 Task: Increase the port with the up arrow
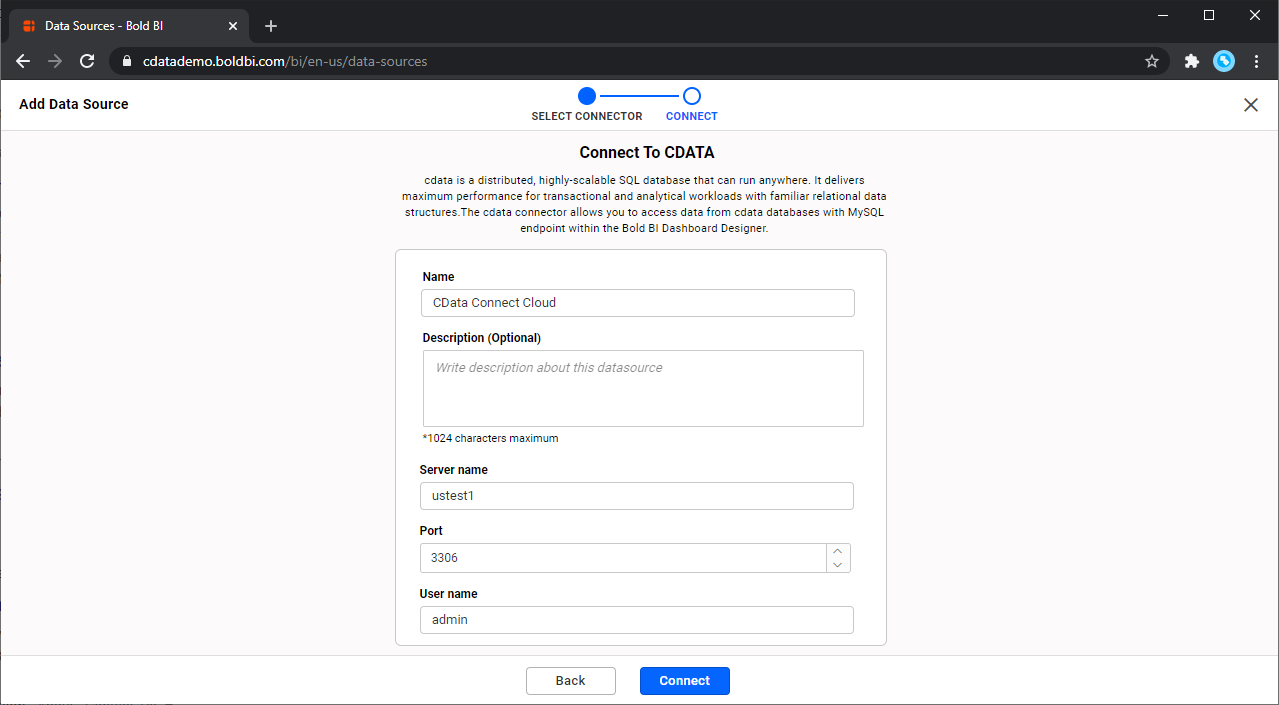[x=838, y=551]
